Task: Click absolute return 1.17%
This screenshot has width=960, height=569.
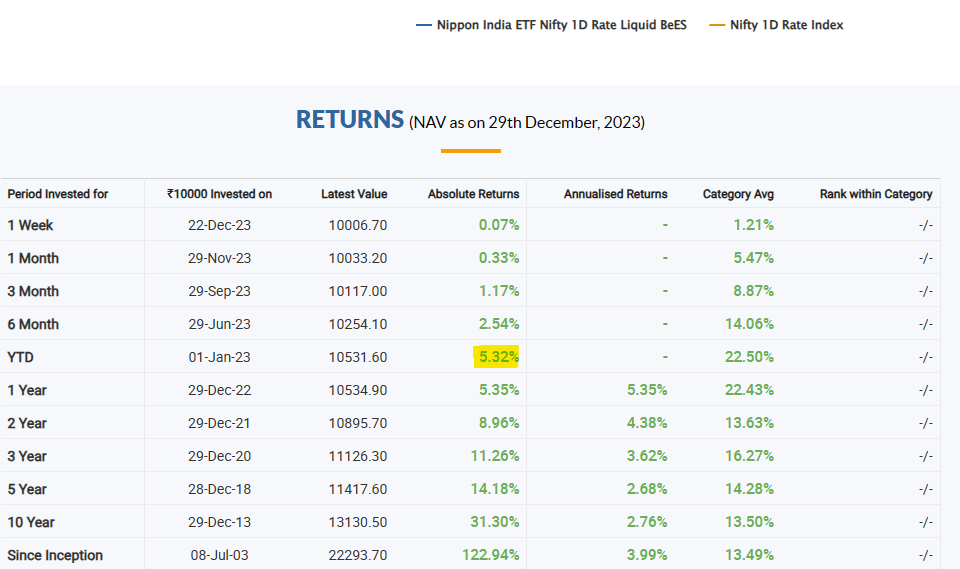Action: tap(498, 292)
